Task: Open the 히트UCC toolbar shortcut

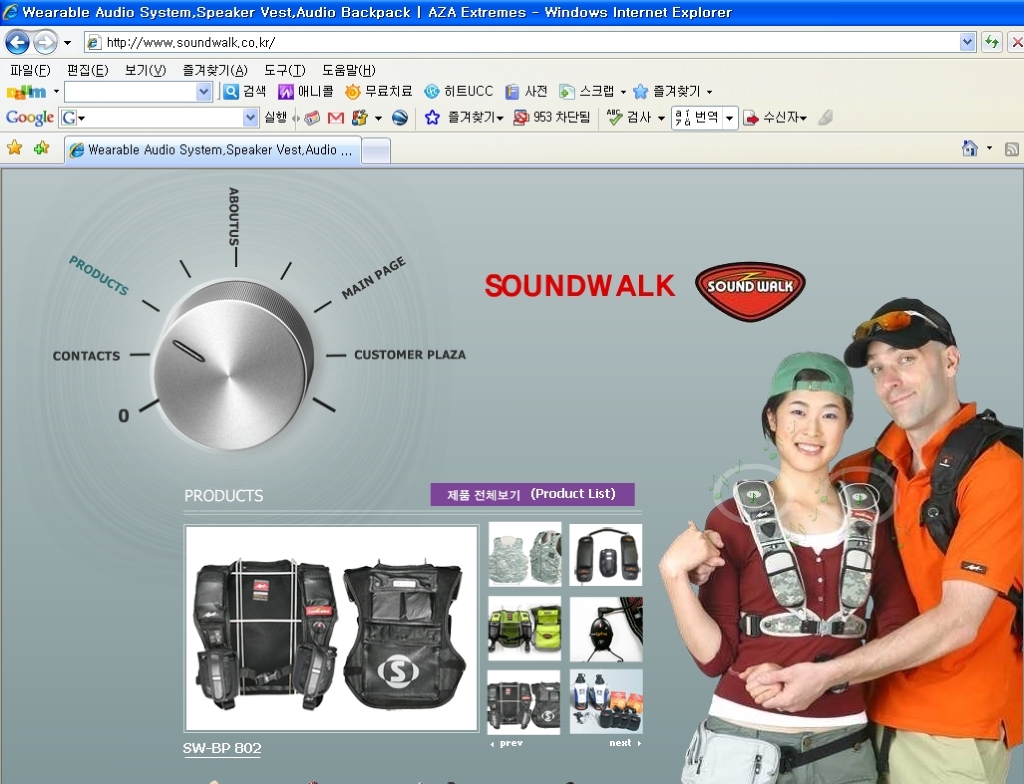Action: [458, 91]
